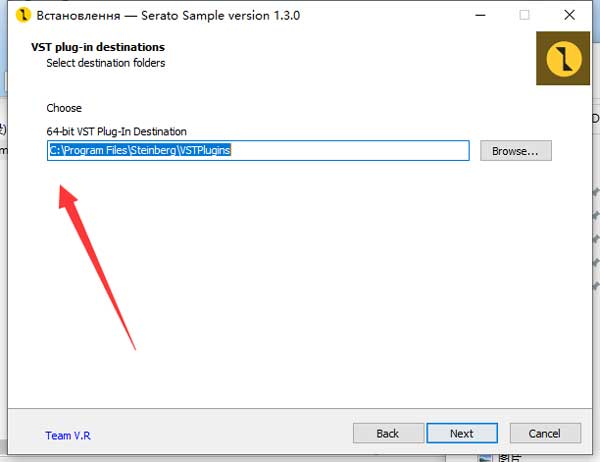Click the "Choose" label
This screenshot has width=600, height=462.
point(64,108)
